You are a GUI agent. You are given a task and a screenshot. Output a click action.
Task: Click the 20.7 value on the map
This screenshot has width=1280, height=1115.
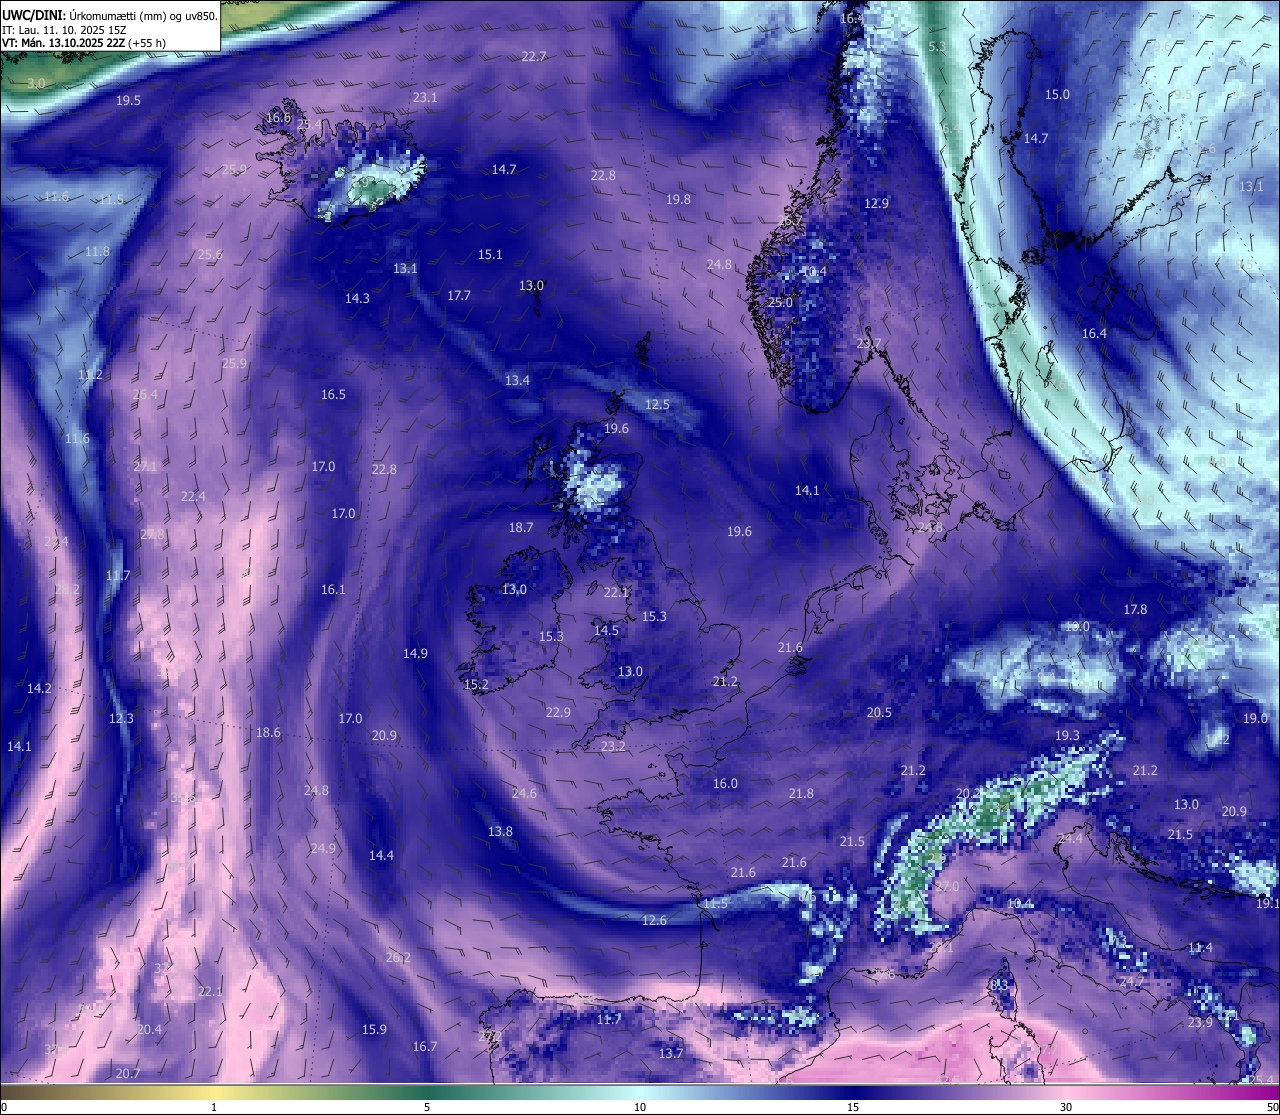(x=128, y=1074)
